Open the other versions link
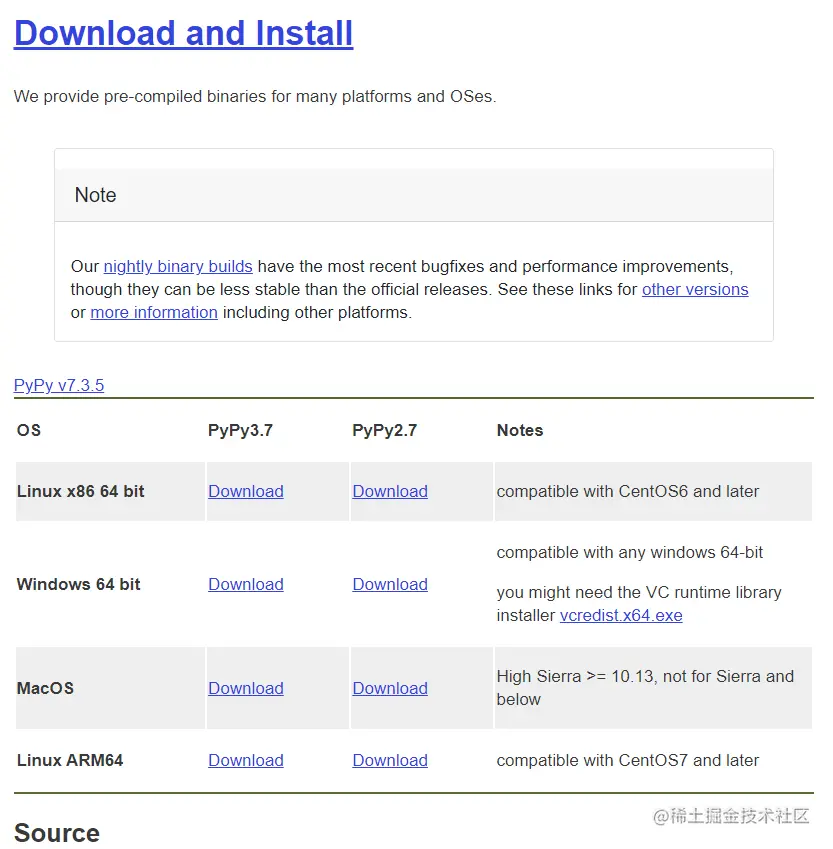Viewport: 833px width, 849px height. (695, 290)
